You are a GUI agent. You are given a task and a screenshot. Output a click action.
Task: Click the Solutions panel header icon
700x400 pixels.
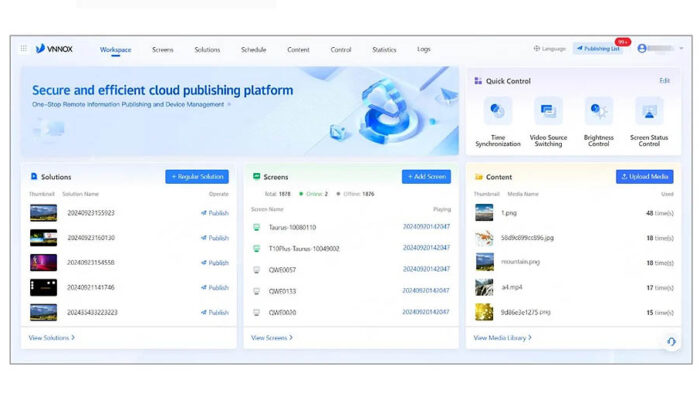pos(34,177)
